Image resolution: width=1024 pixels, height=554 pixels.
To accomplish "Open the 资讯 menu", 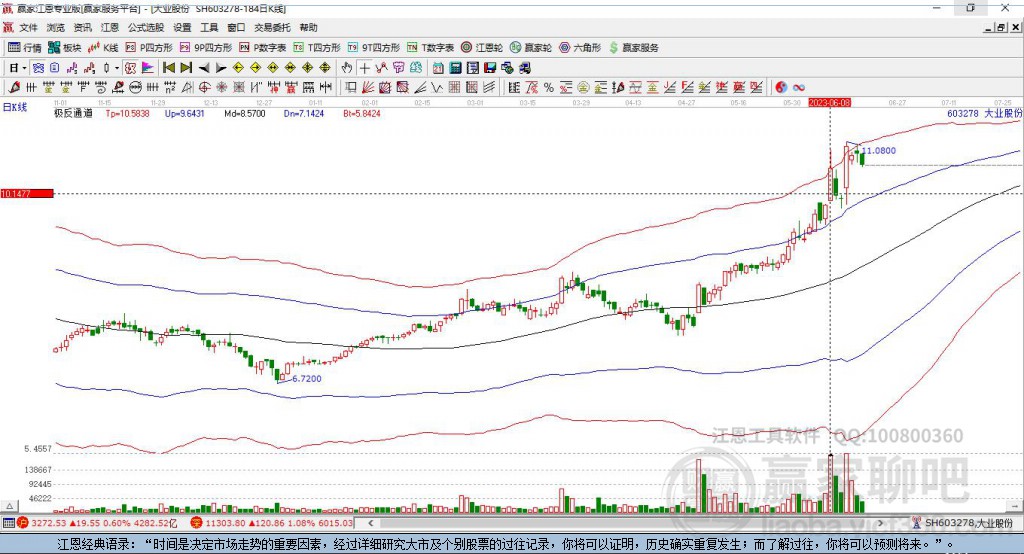I will (x=82, y=27).
